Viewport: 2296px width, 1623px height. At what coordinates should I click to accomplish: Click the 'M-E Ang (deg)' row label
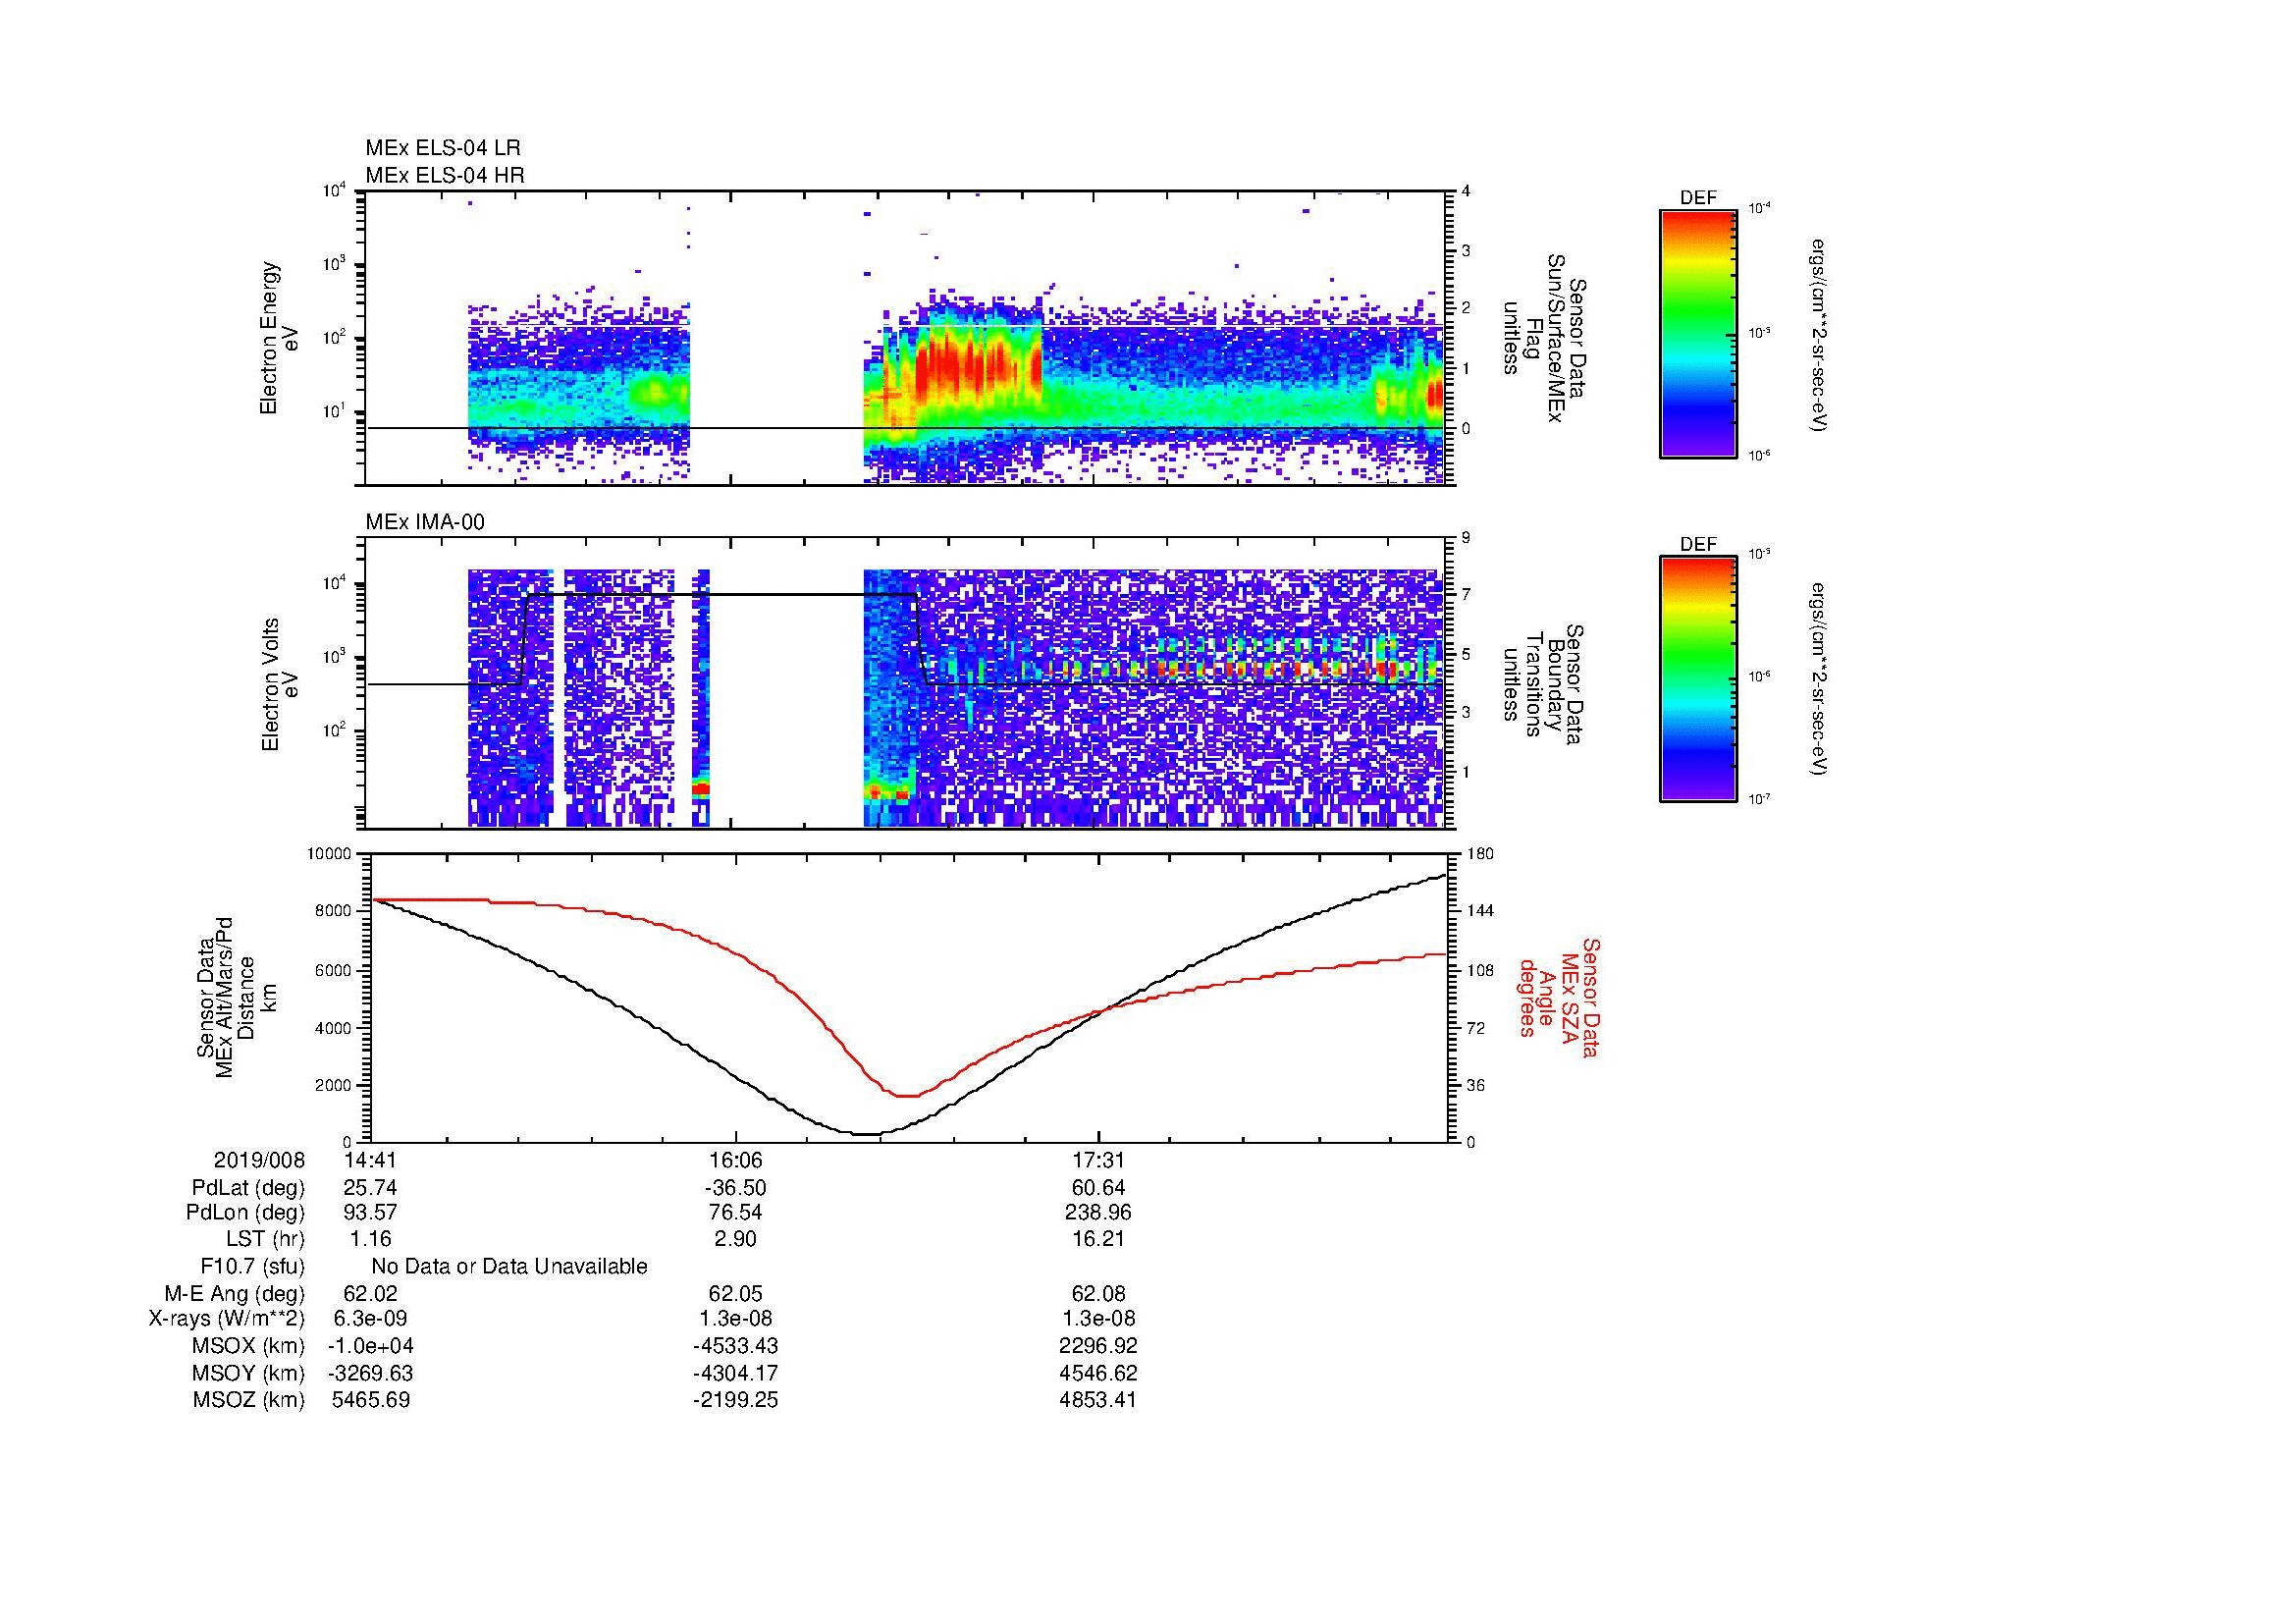point(235,1294)
